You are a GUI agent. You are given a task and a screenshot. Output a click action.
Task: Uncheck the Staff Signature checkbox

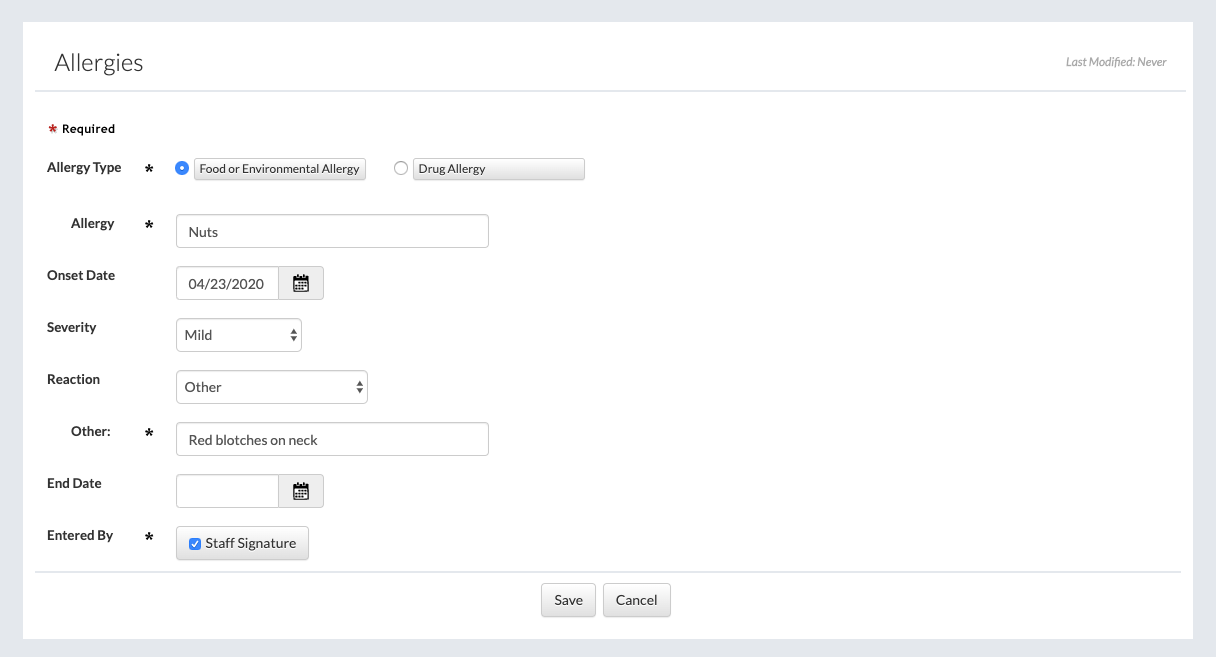click(195, 544)
